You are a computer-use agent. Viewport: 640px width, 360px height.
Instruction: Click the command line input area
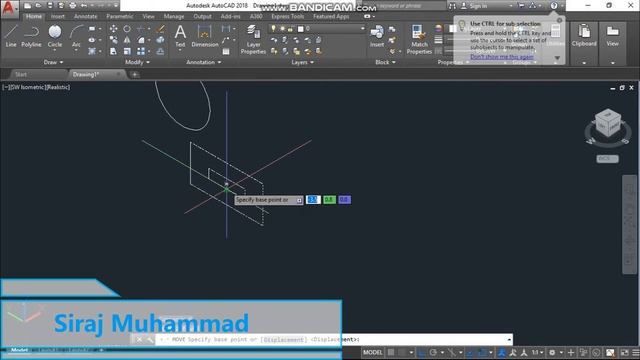pos(334,339)
